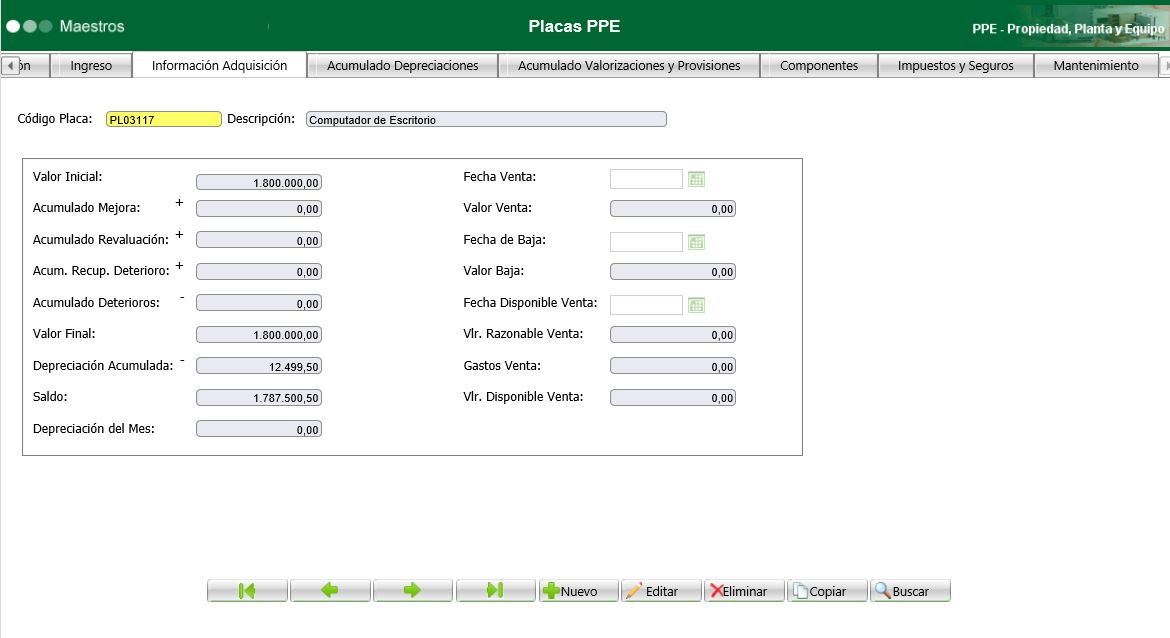Click Saldo field 1.787.500,50

click(259, 398)
